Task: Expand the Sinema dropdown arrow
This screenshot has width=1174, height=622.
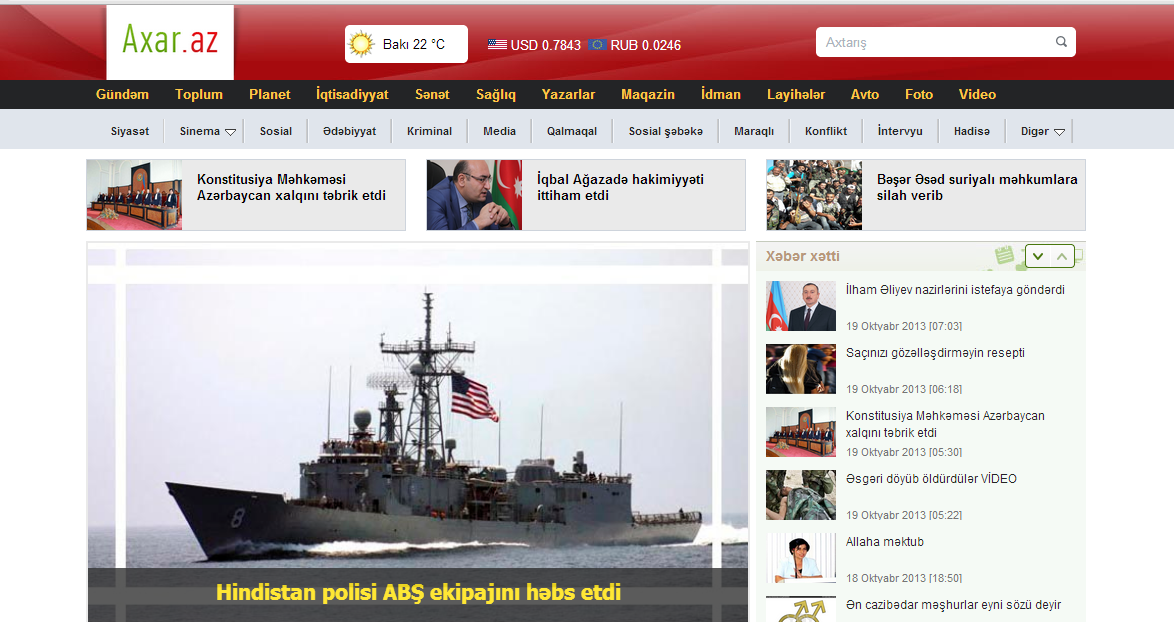Action: tap(230, 132)
